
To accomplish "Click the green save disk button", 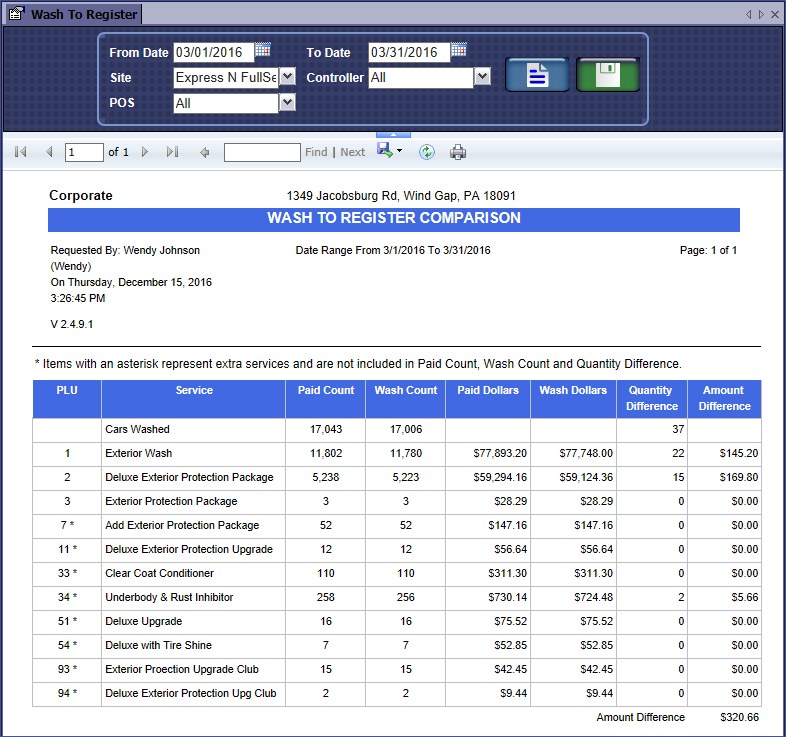I will (x=607, y=76).
